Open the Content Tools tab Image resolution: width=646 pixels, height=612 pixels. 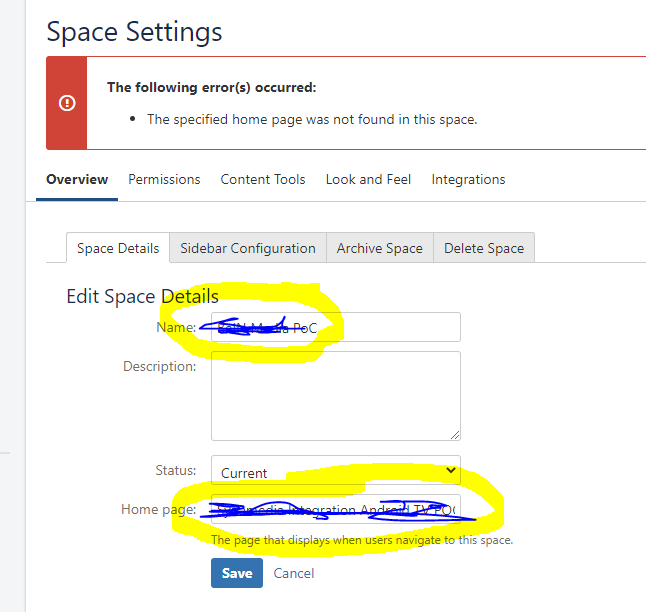click(263, 179)
